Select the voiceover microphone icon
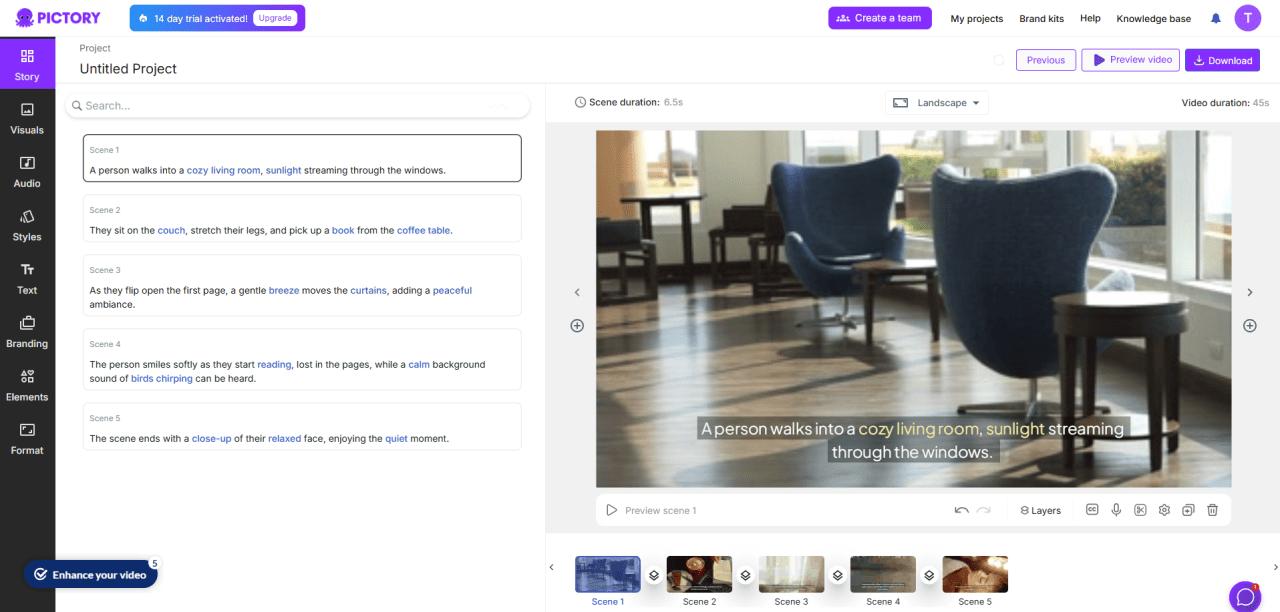The image size is (1280, 612). click(x=1115, y=509)
